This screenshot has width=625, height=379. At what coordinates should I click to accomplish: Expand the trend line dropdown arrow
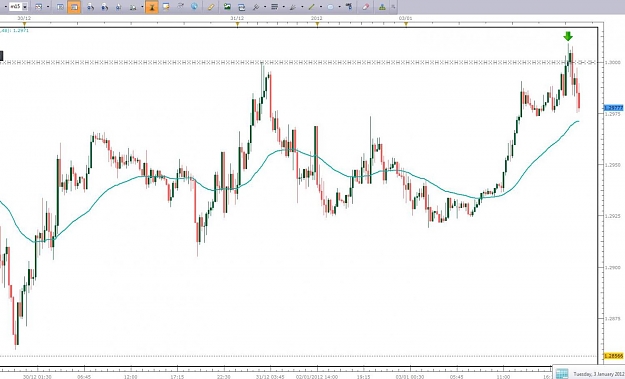coord(320,7)
